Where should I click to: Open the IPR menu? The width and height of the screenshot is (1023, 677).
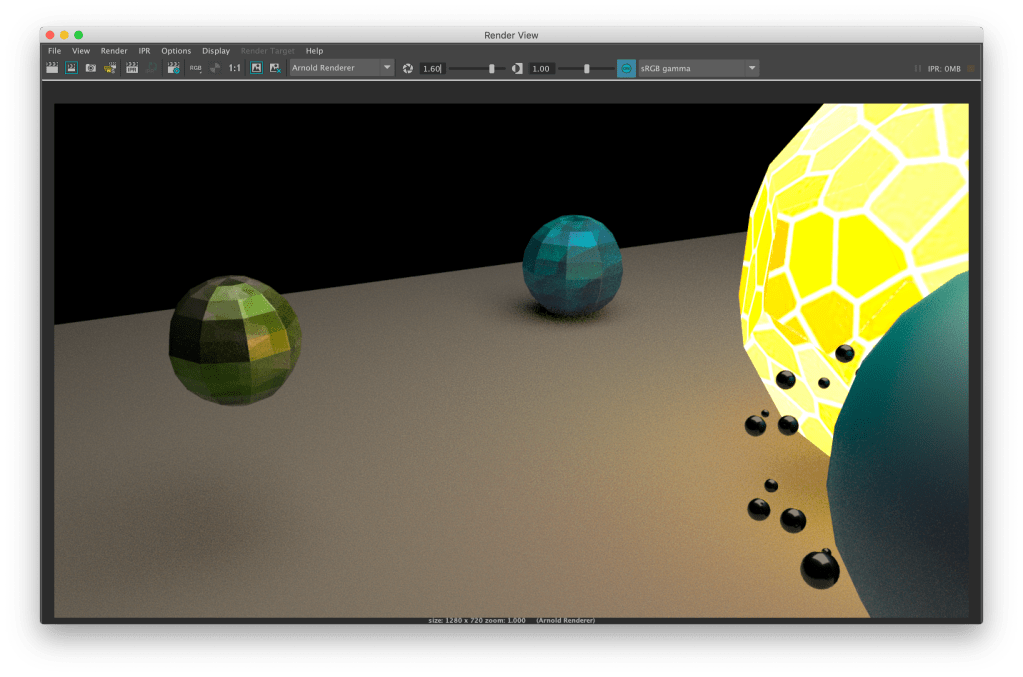[x=144, y=50]
